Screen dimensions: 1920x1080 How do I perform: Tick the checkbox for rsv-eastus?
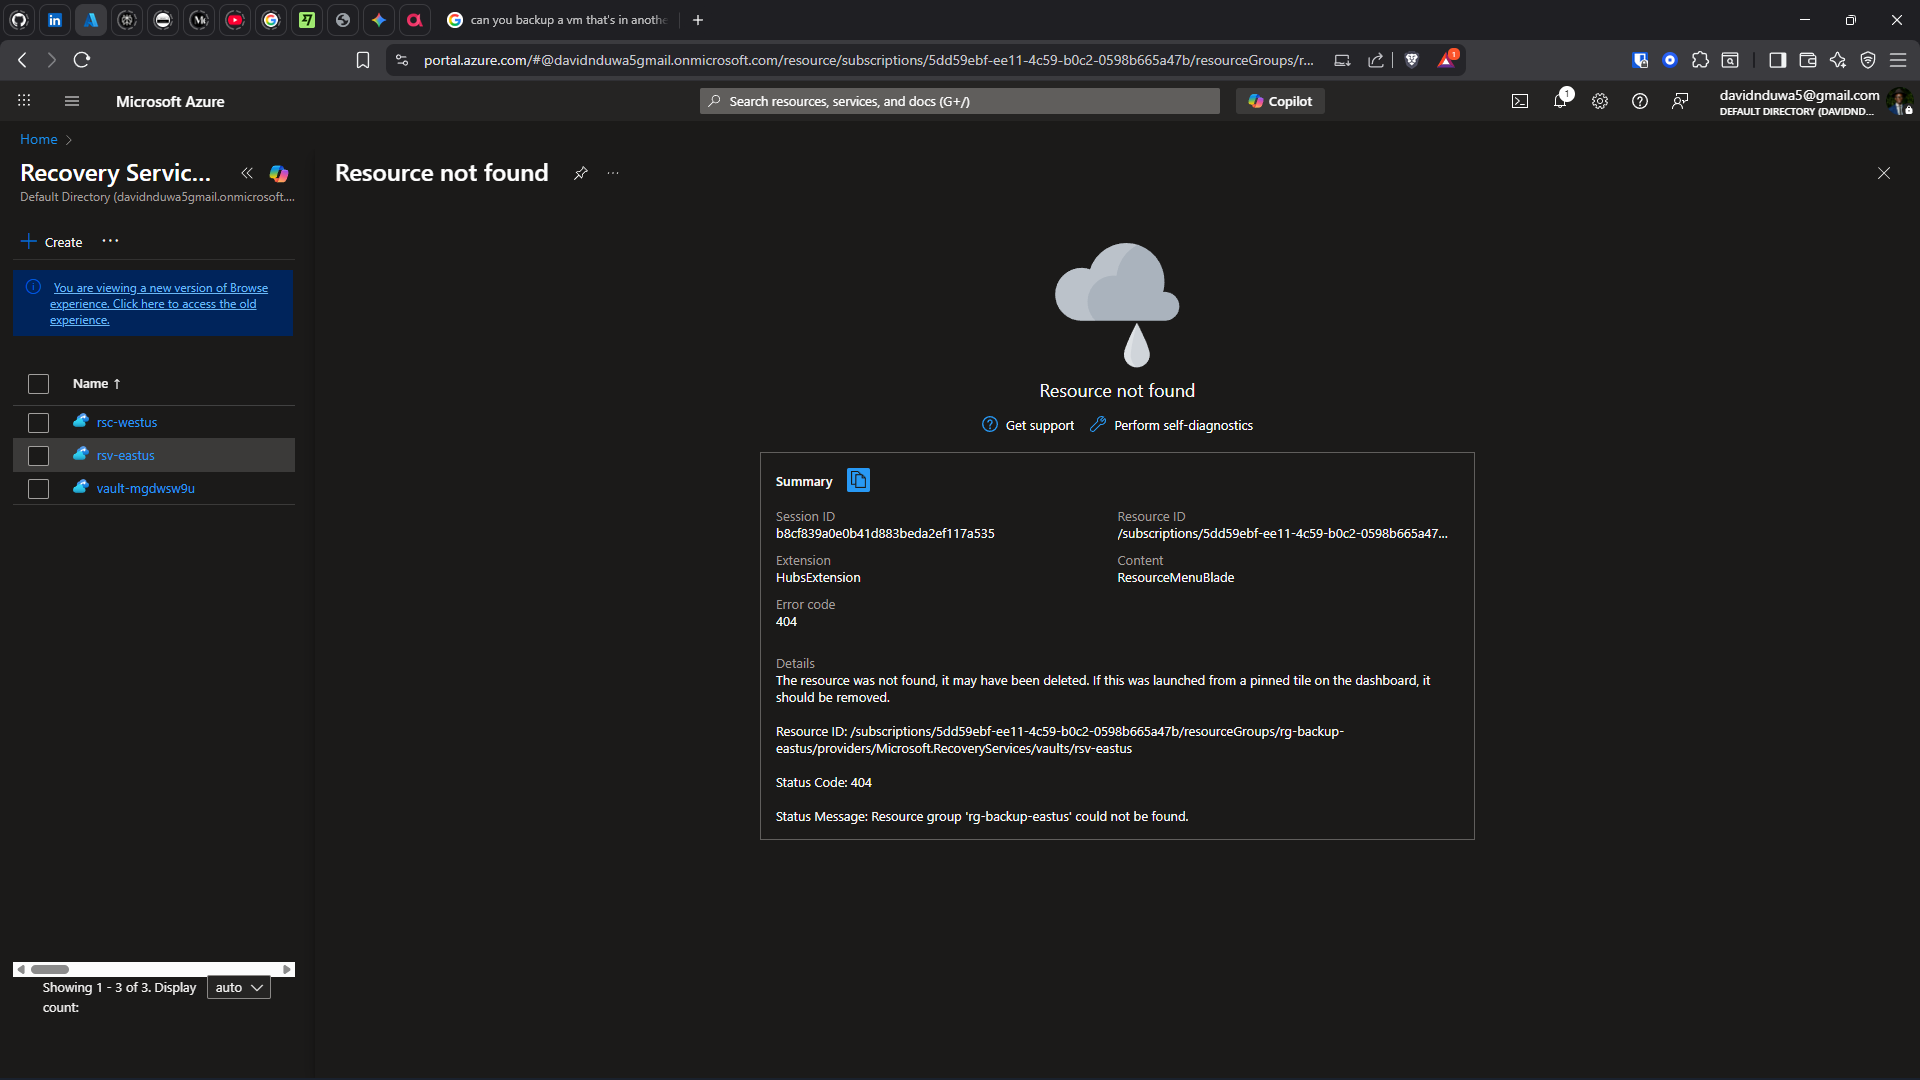(x=38, y=456)
